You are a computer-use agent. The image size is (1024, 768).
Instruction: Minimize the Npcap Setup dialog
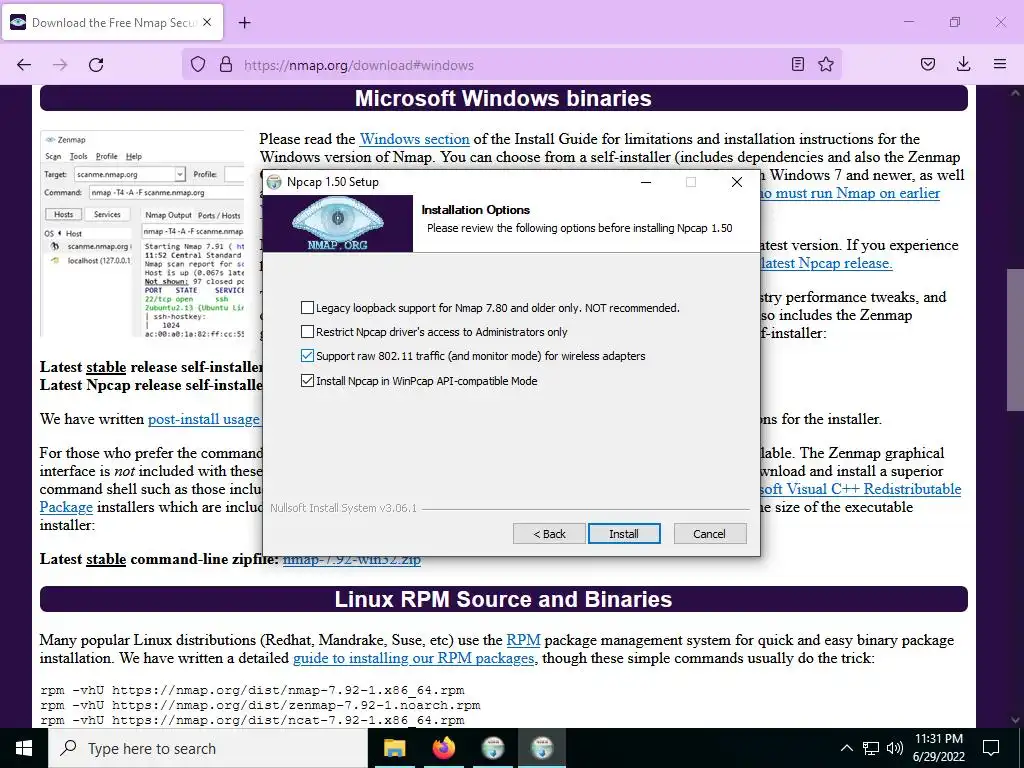pyautogui.click(x=646, y=182)
